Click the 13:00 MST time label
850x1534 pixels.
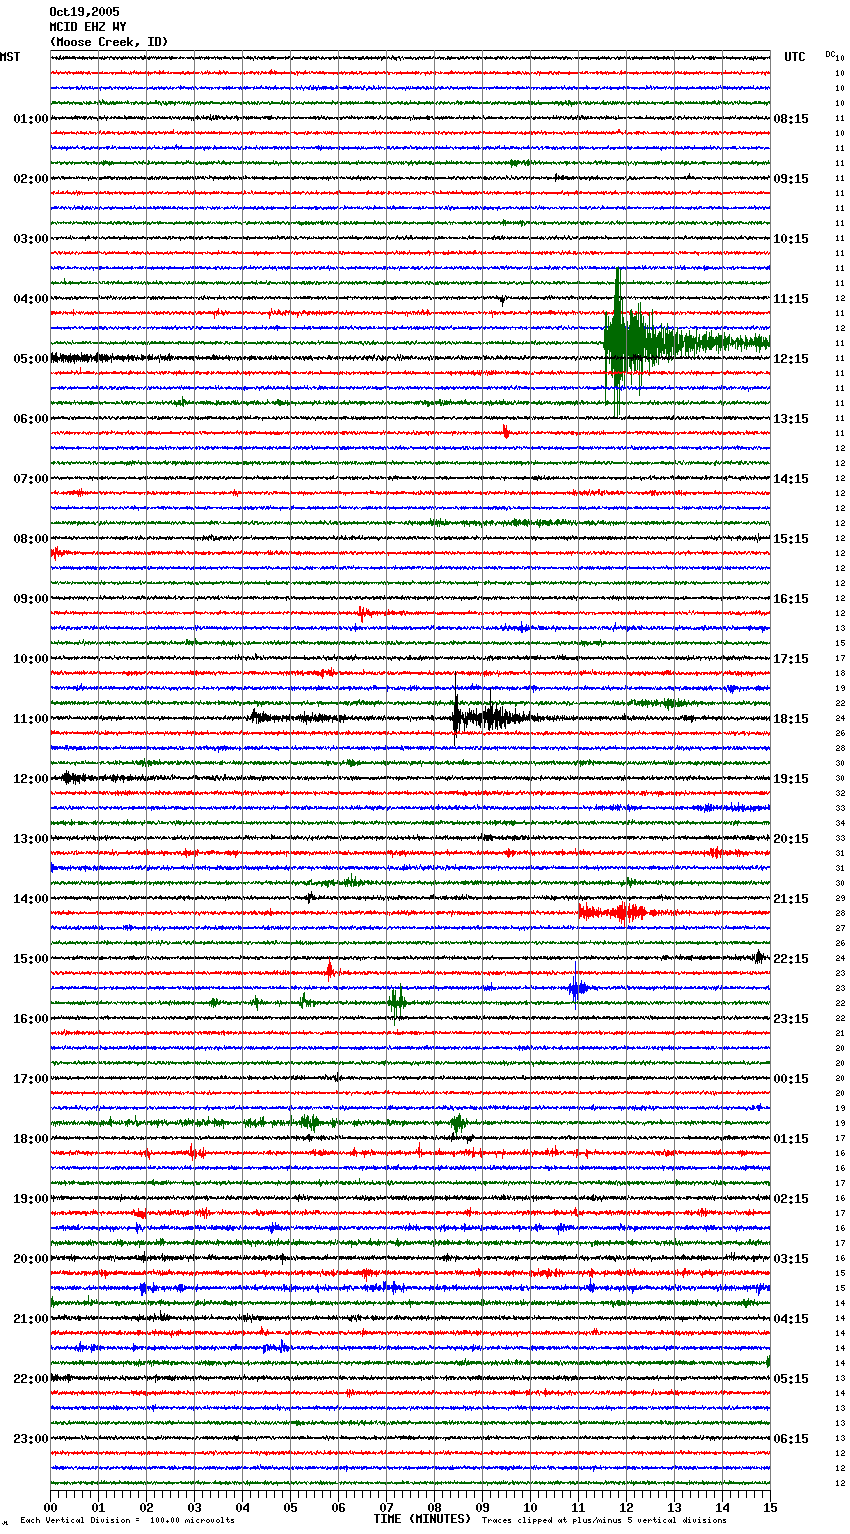coord(31,839)
